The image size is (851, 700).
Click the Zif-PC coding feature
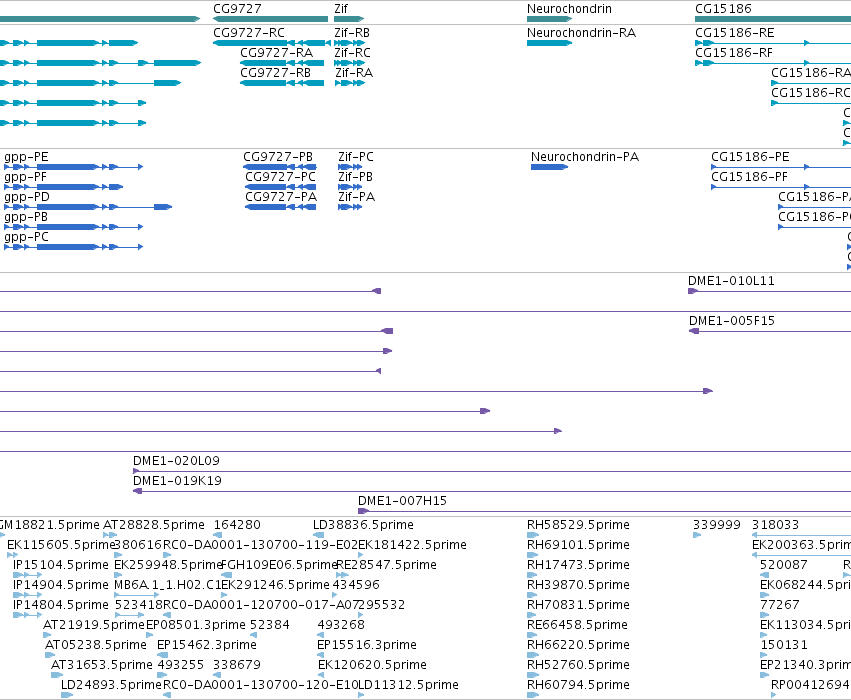click(350, 167)
